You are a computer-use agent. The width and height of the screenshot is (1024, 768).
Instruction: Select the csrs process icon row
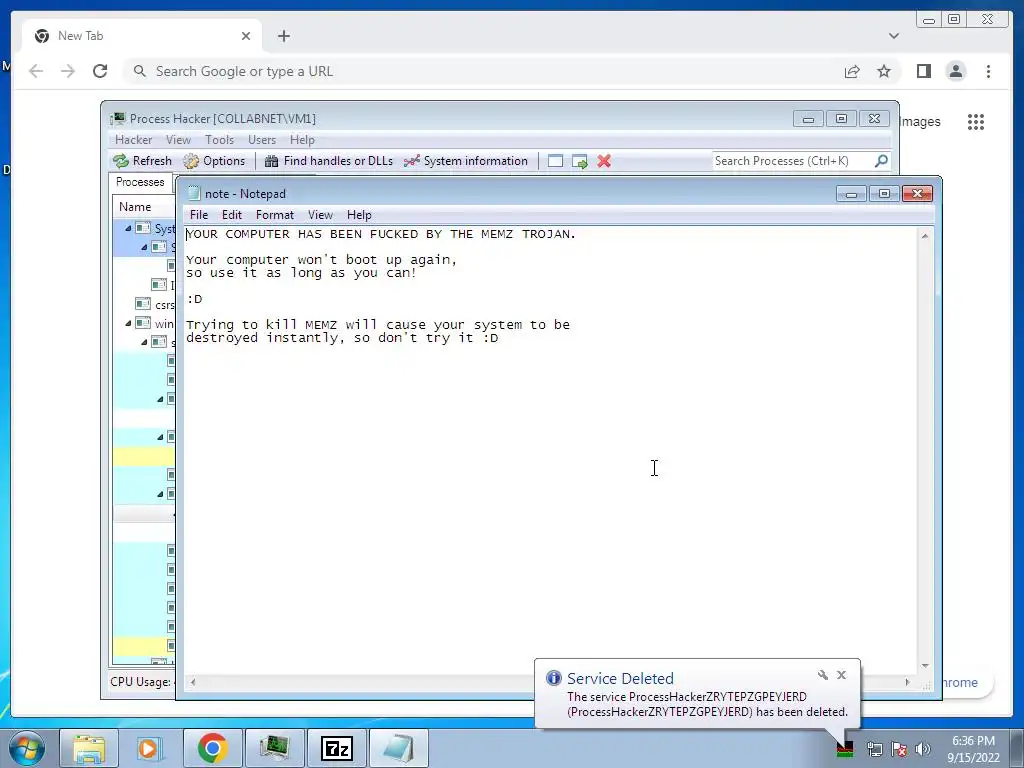(143, 304)
